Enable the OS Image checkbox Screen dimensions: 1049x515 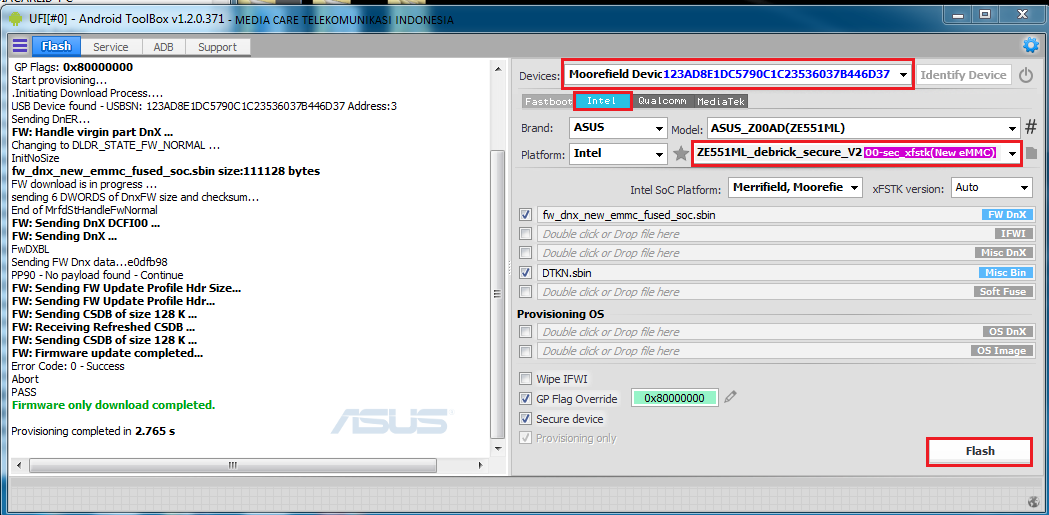click(526, 350)
